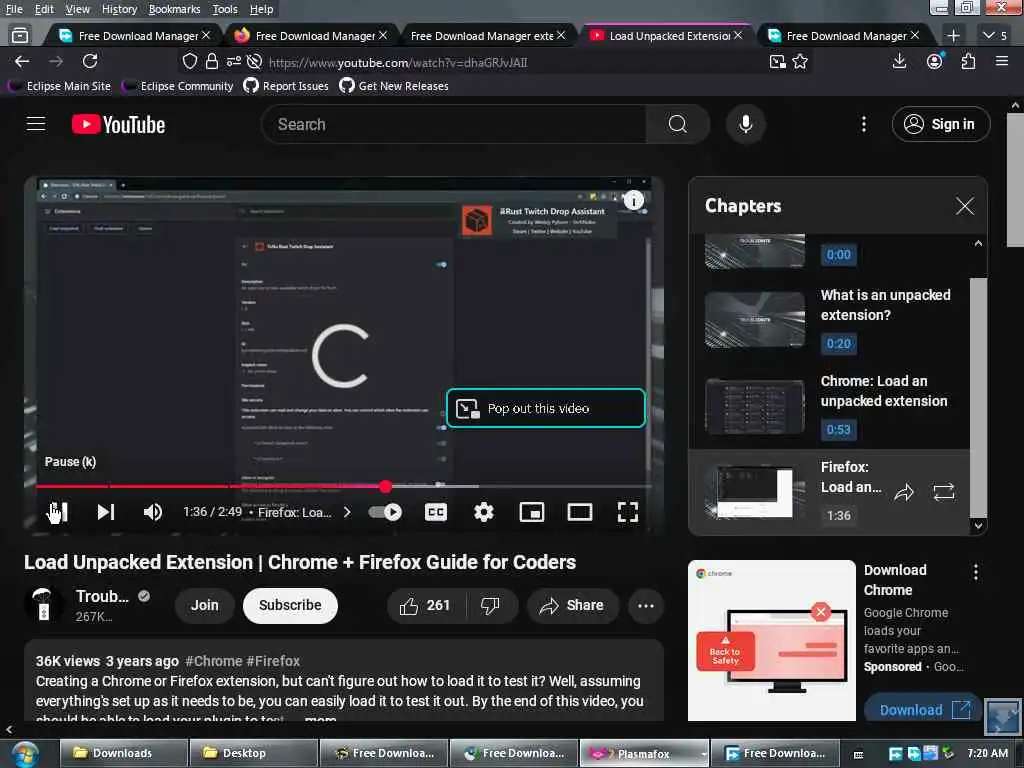The height and width of the screenshot is (768, 1024).
Task: Open YouTube settings three-dot menu
Action: (864, 124)
